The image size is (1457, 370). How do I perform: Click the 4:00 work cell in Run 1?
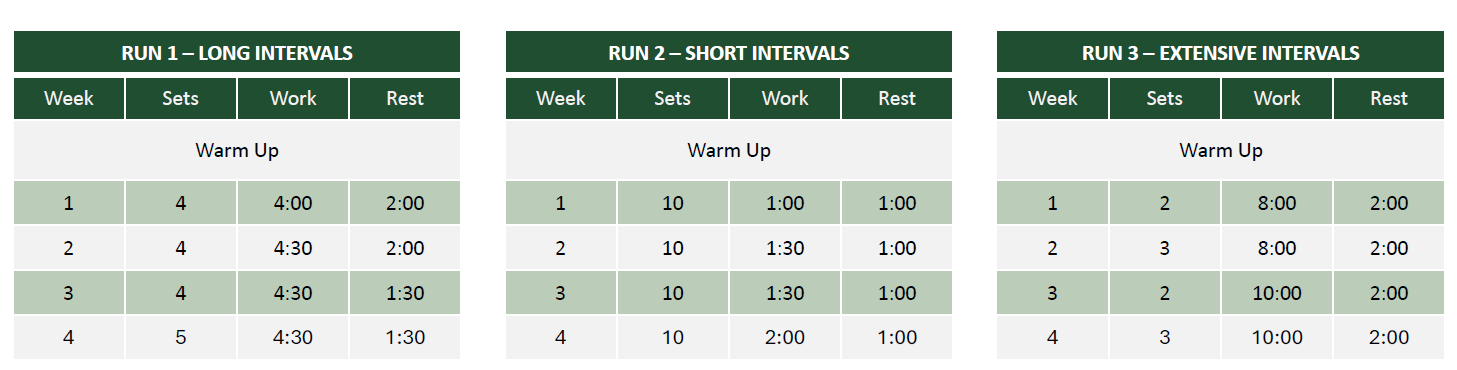tap(293, 203)
